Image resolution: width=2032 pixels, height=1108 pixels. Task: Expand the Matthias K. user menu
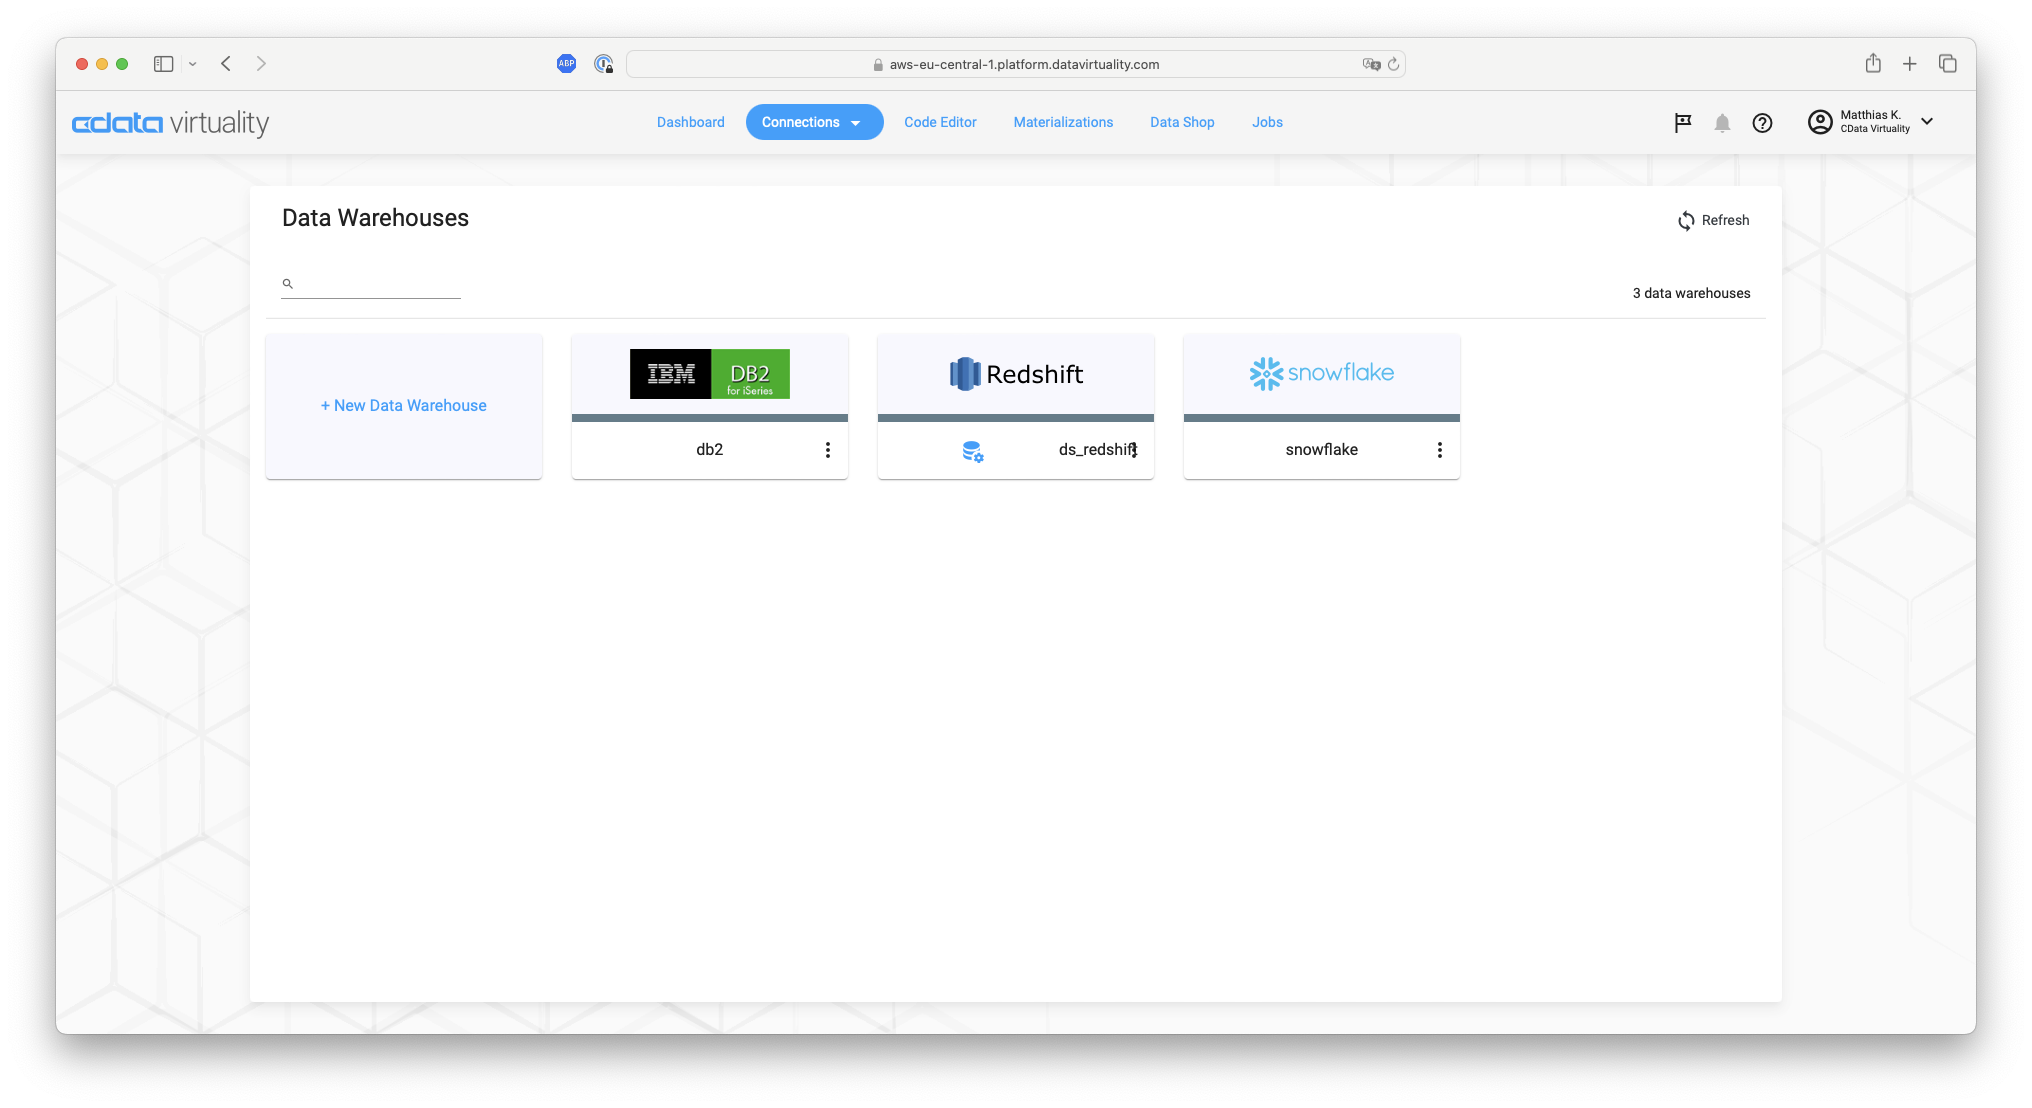pyautogui.click(x=1927, y=122)
